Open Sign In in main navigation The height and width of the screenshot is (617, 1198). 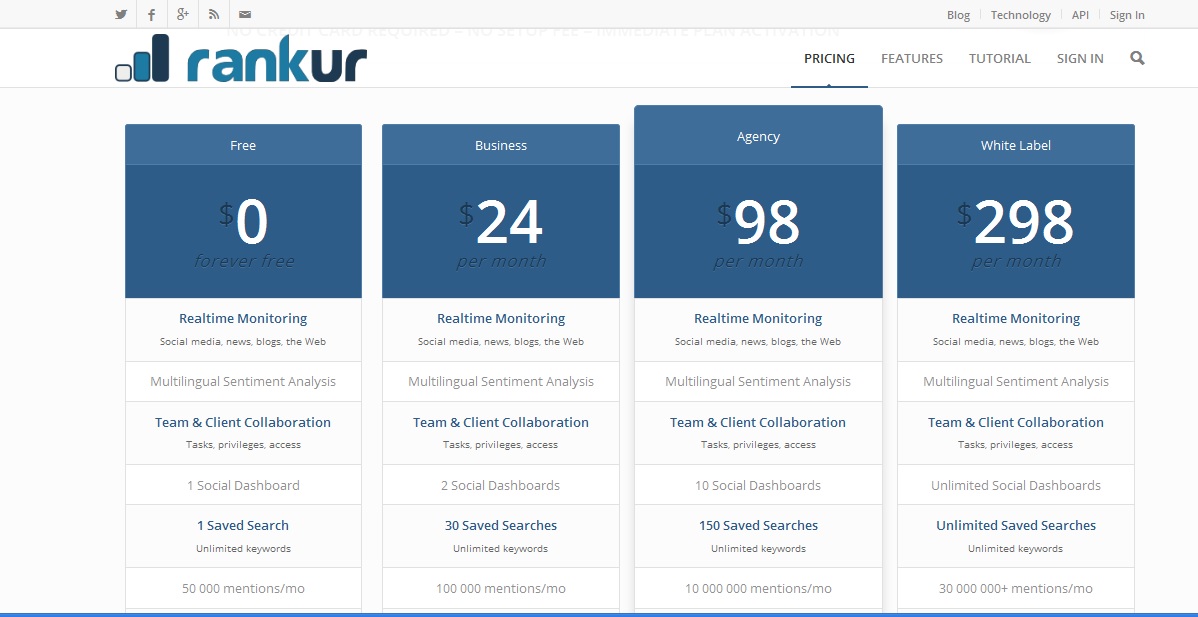(x=1080, y=58)
